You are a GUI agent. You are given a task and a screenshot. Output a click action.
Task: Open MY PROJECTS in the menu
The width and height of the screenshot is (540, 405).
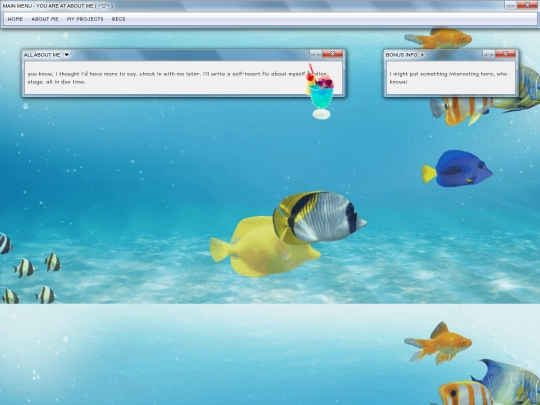pos(85,19)
